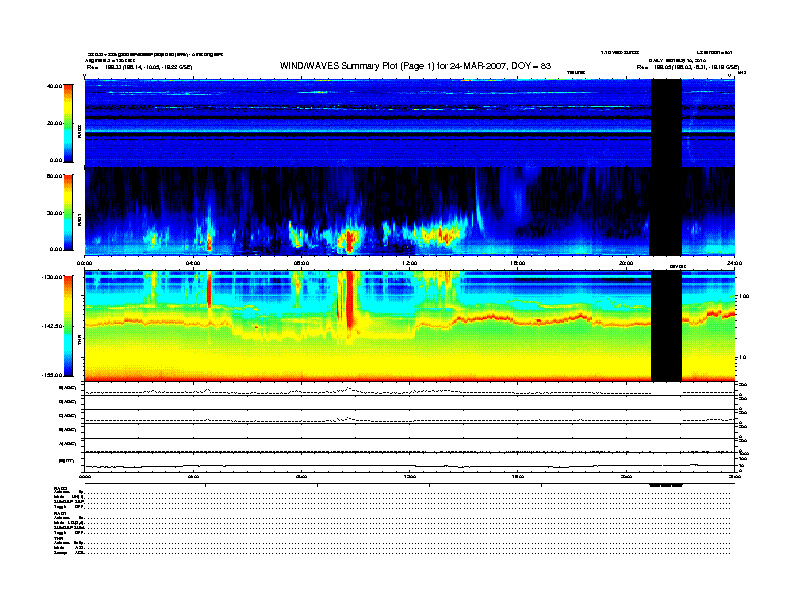Click the 60.00 label on RAD1 colorbar
The image size is (792, 612).
click(x=54, y=176)
